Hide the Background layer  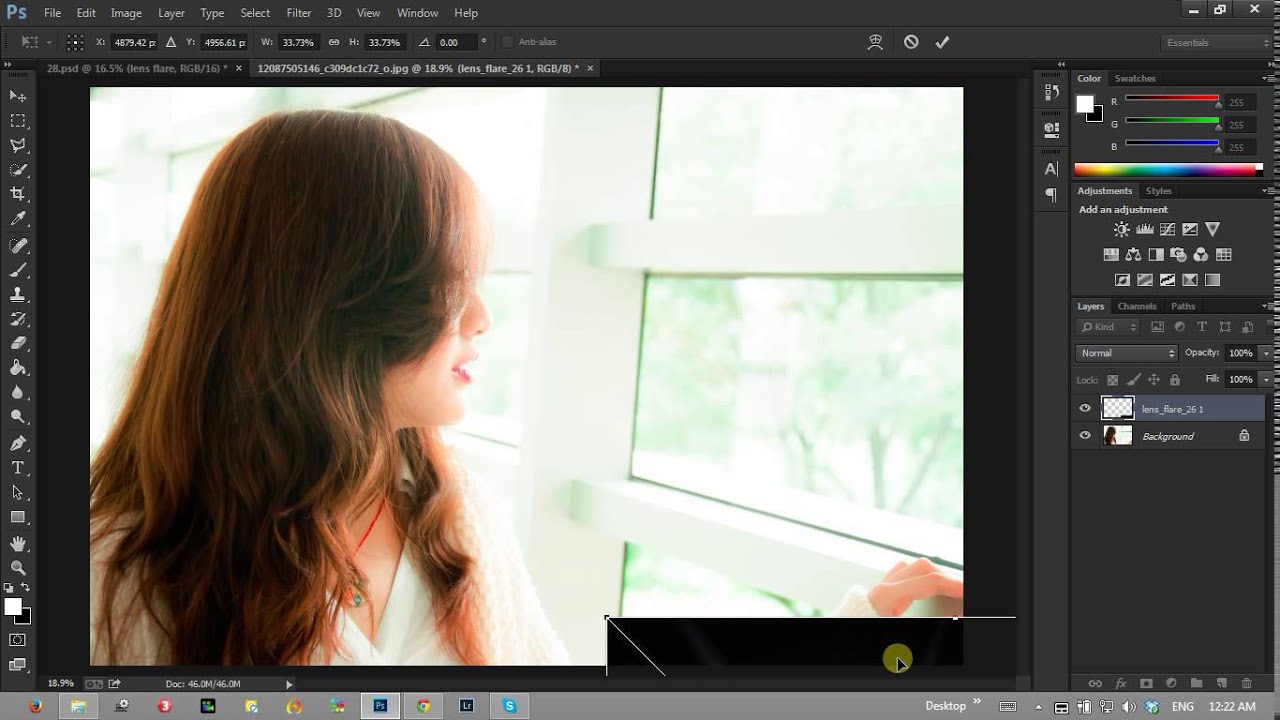click(x=1085, y=436)
